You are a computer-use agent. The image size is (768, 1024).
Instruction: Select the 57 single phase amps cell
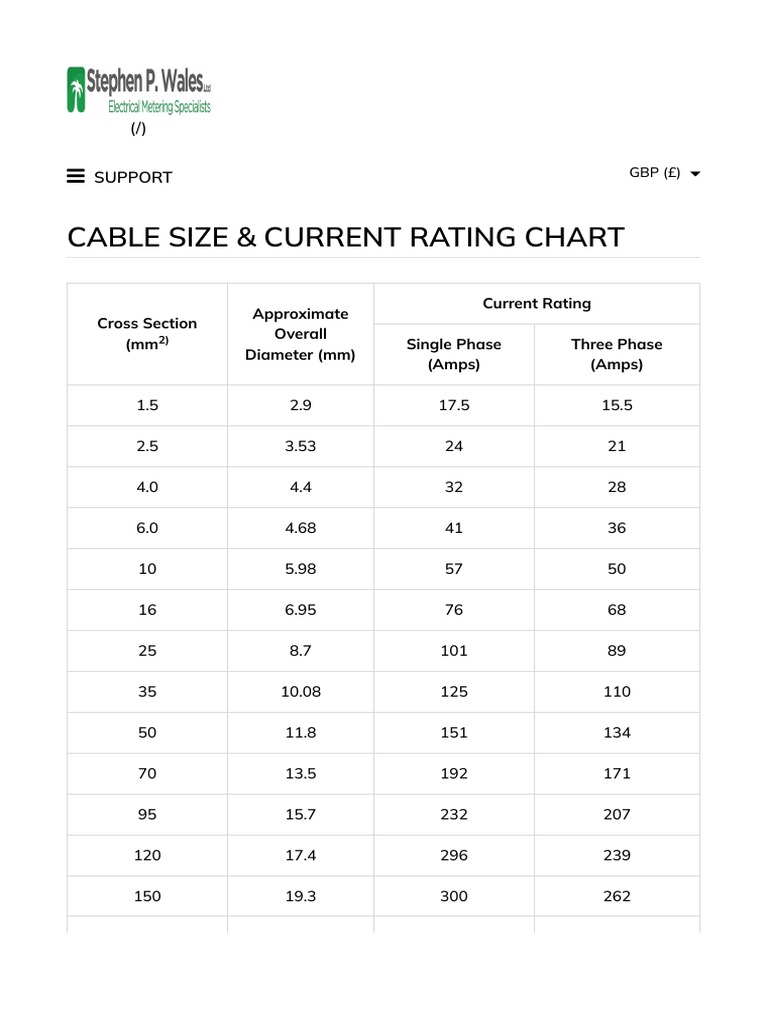(454, 569)
